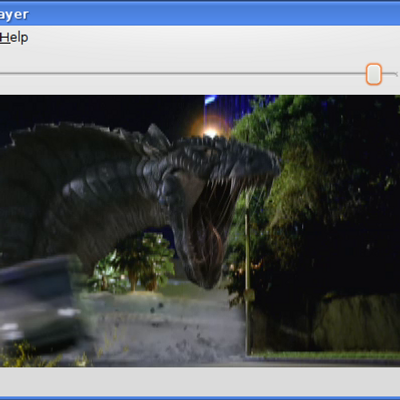Click the seek slider handle
Screen dimensions: 400x400
click(x=374, y=74)
